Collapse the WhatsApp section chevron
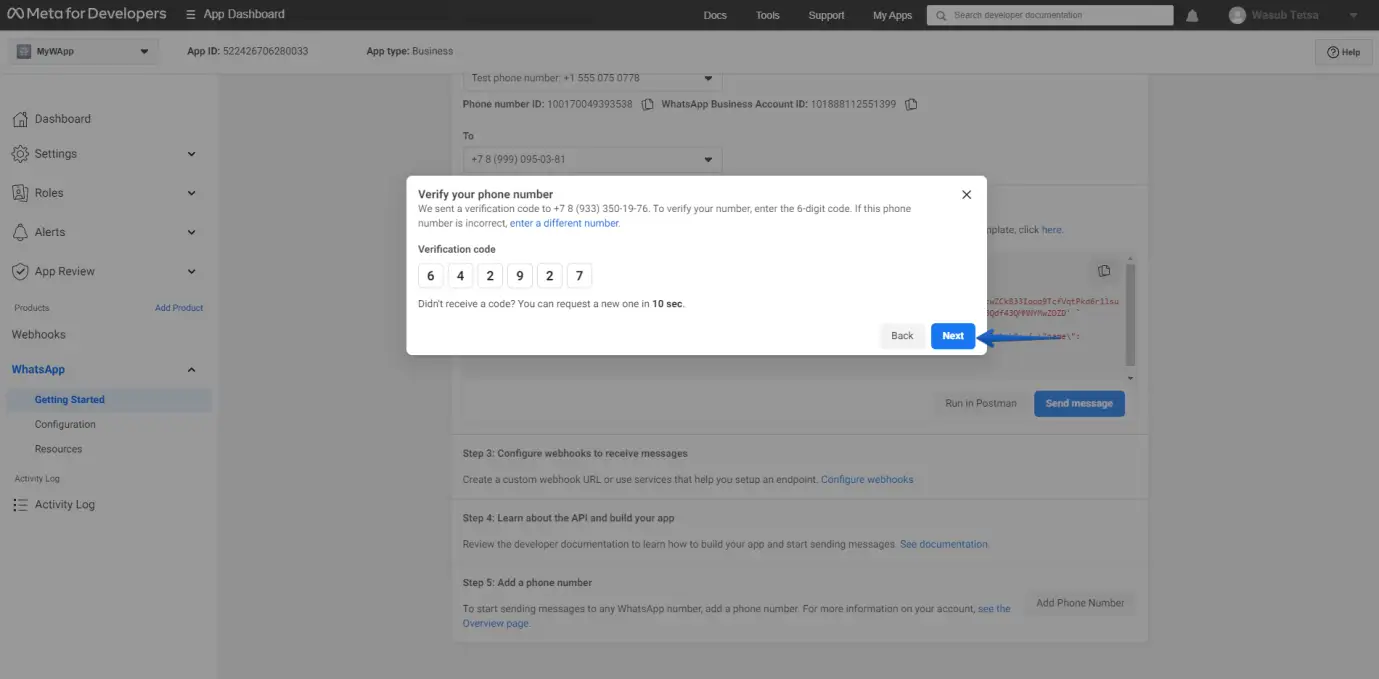1379x679 pixels. point(192,370)
